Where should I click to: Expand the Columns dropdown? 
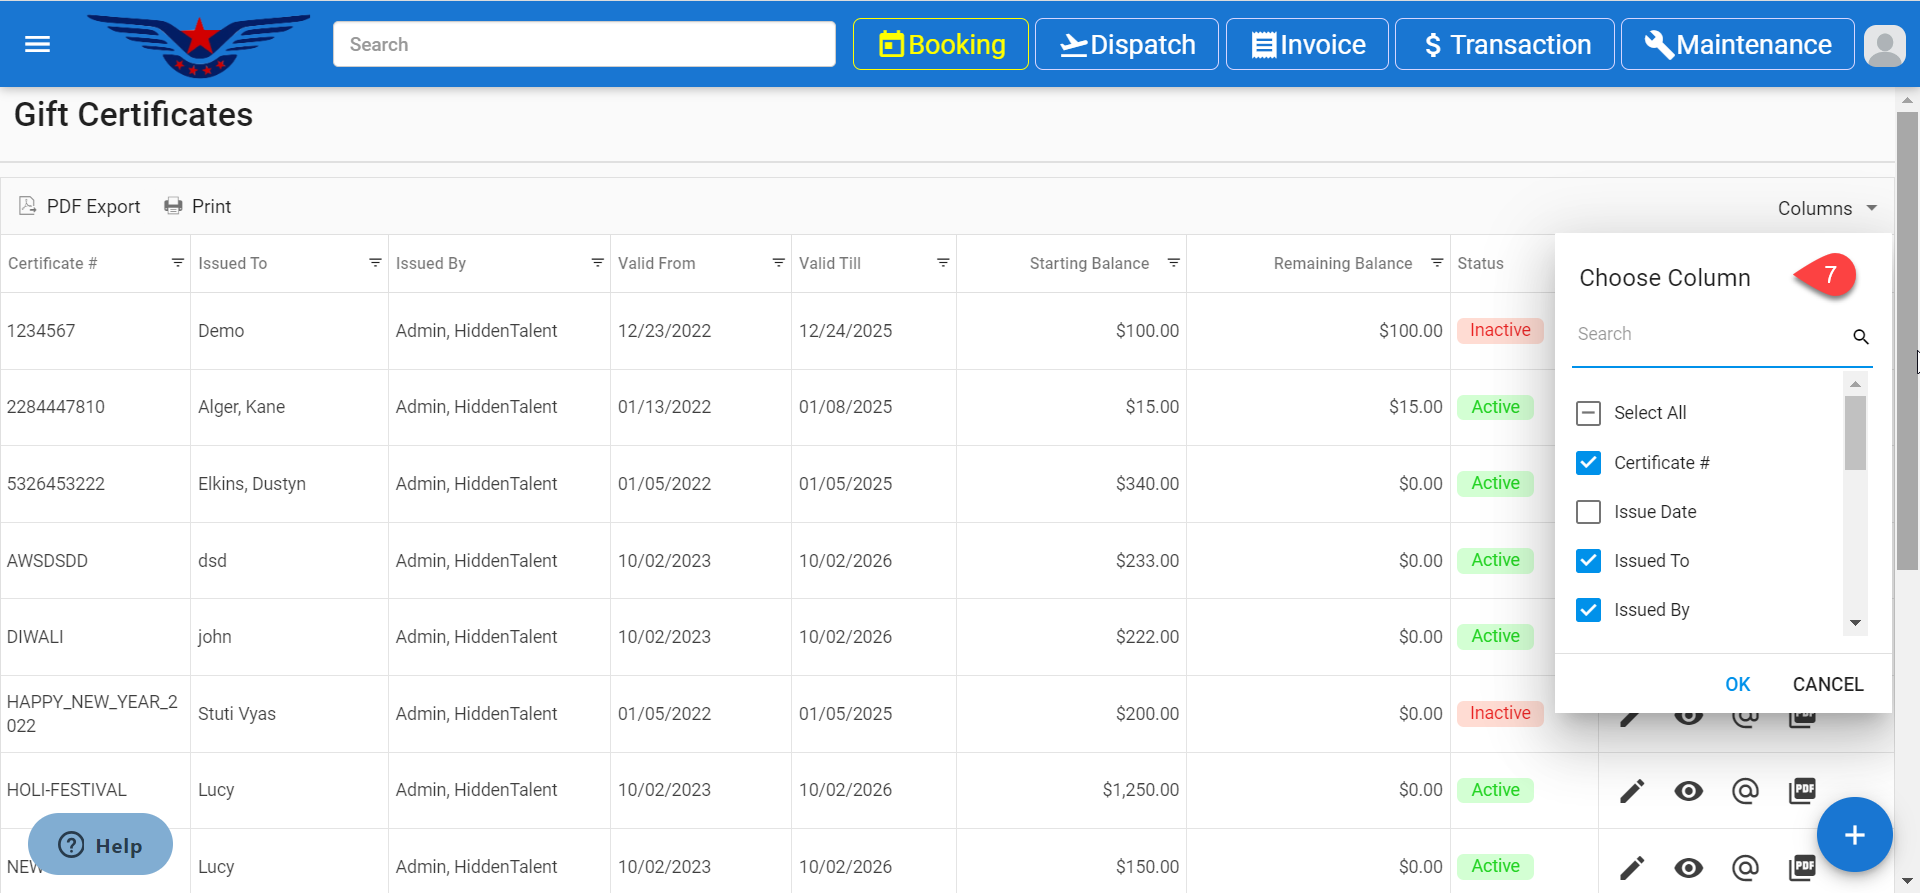[x=1827, y=208]
